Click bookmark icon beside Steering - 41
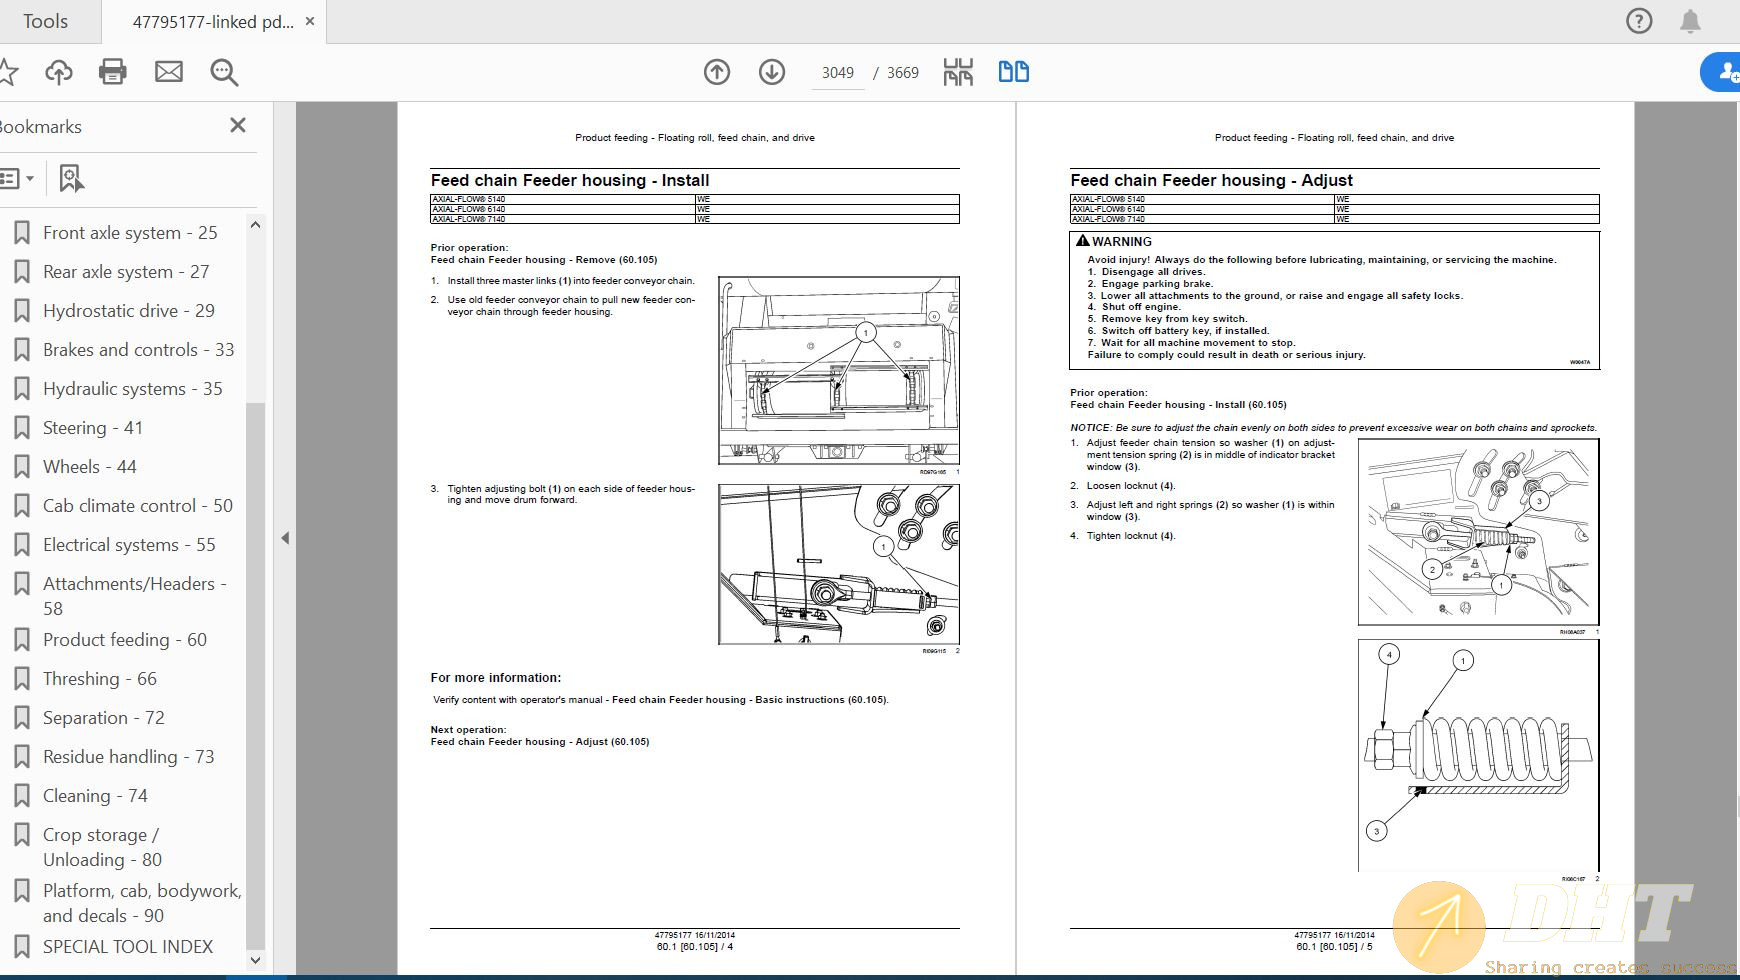The height and width of the screenshot is (980, 1740). [x=21, y=428]
